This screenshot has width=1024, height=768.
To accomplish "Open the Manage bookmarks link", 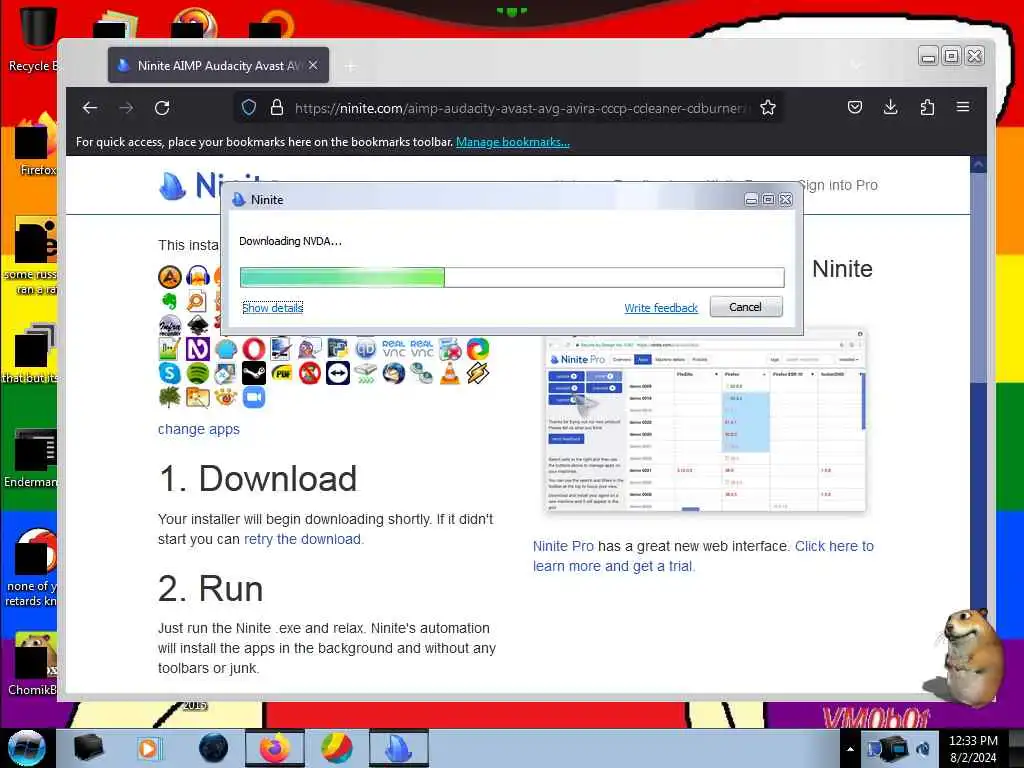I will (513, 142).
